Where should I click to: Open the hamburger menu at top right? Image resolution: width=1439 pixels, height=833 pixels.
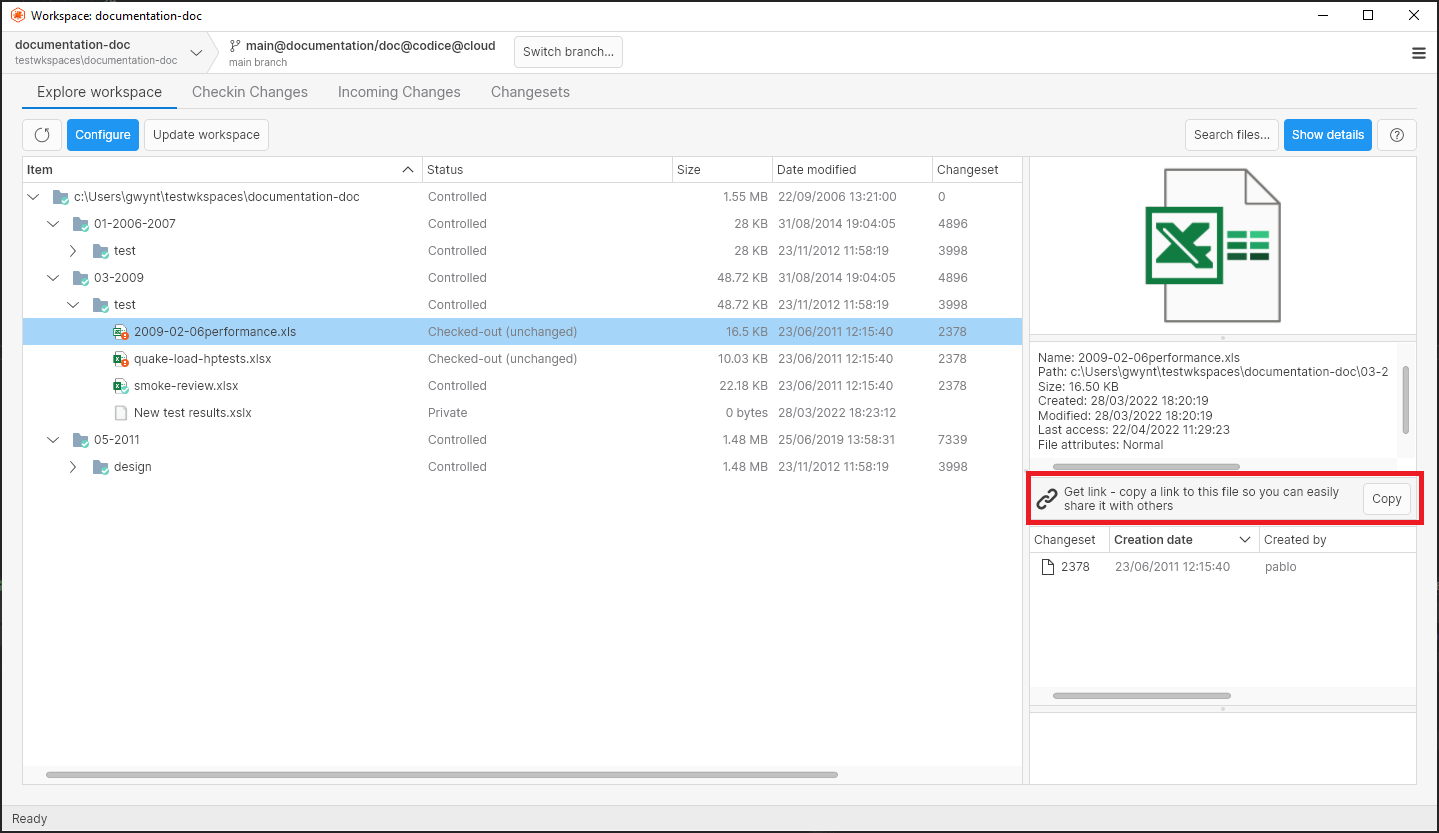[1418, 52]
